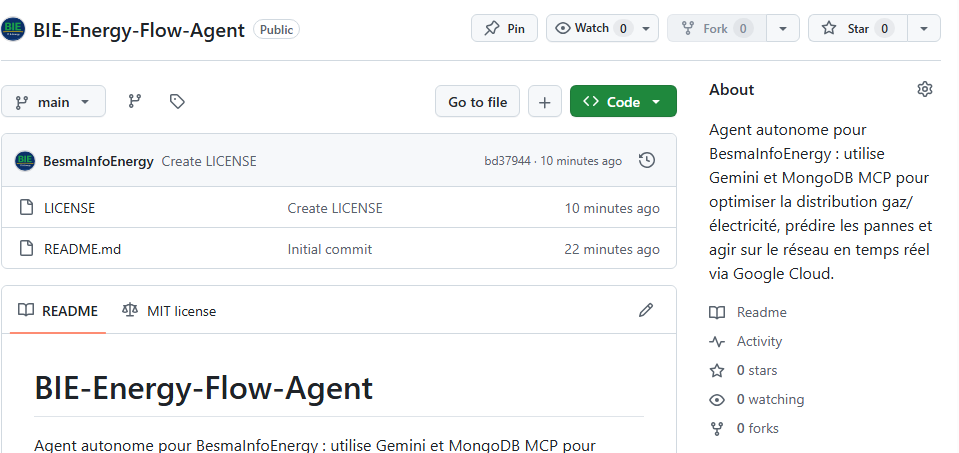View branches via the branch icon

[135, 101]
